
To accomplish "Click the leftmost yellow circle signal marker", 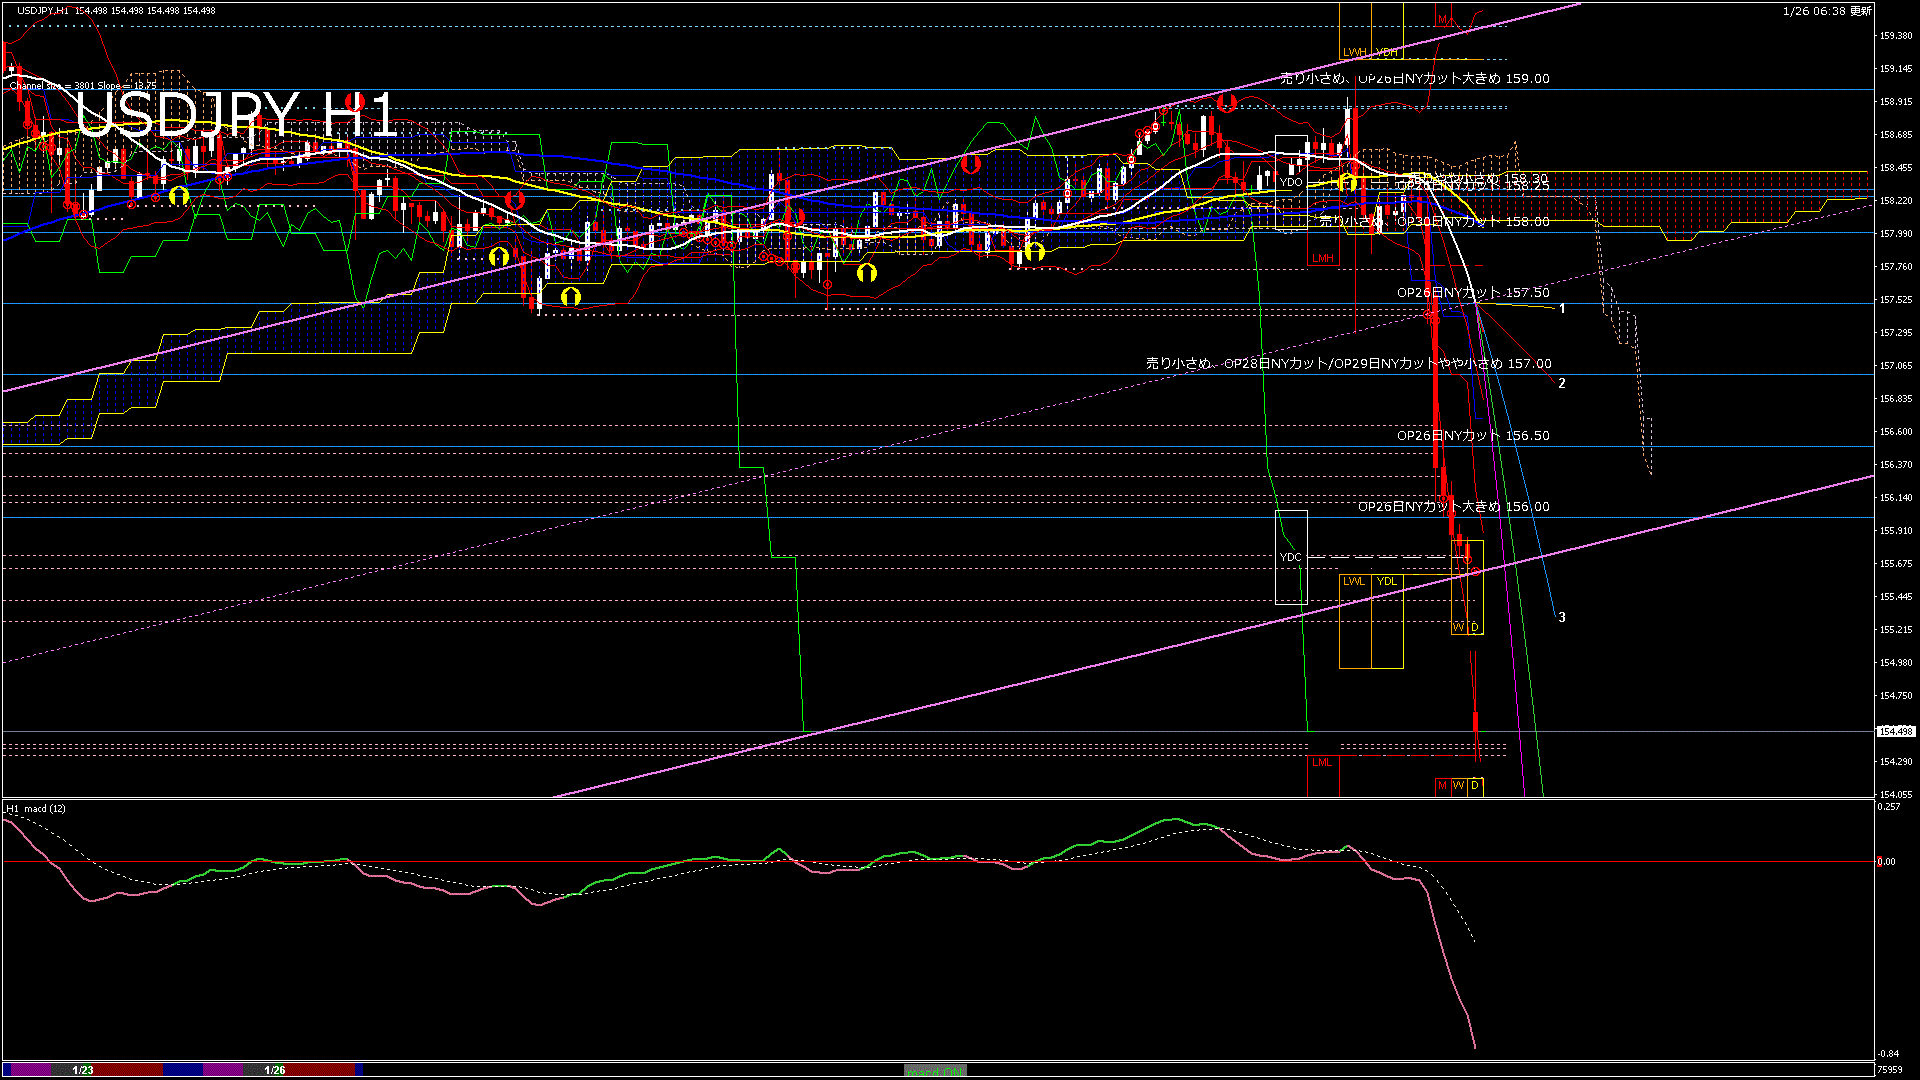I will click(x=178, y=196).
